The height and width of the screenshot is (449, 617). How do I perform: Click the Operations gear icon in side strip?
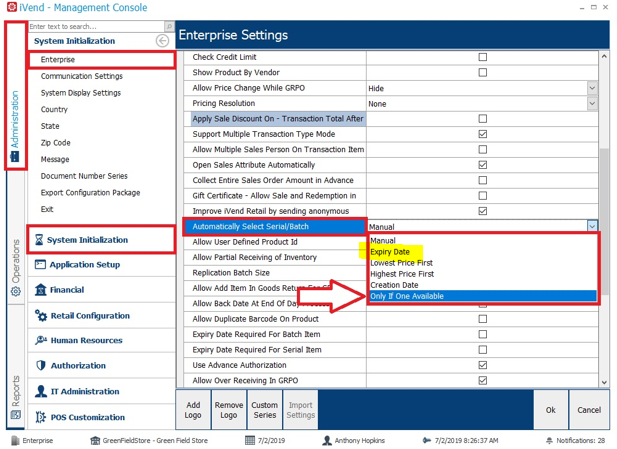(16, 292)
